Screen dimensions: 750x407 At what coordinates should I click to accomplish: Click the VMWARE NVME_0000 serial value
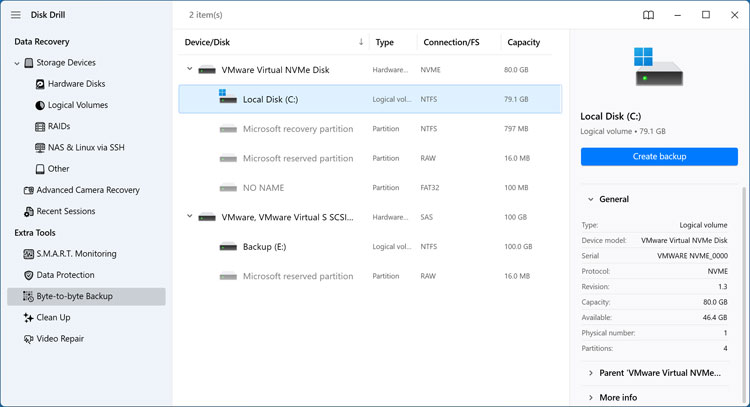(692, 256)
